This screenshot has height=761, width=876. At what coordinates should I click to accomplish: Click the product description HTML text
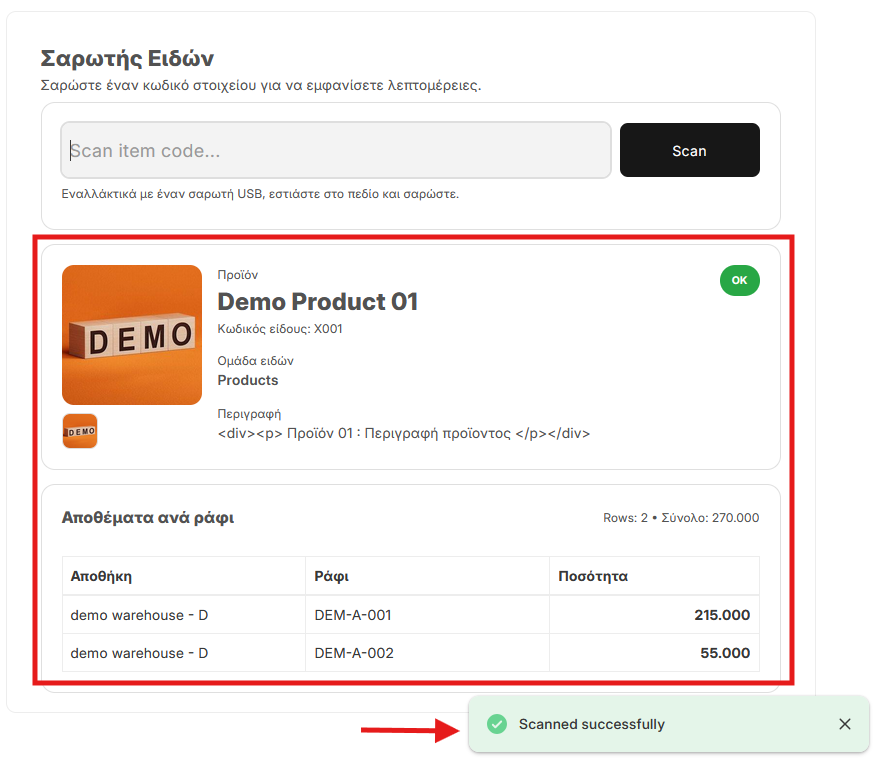click(404, 434)
